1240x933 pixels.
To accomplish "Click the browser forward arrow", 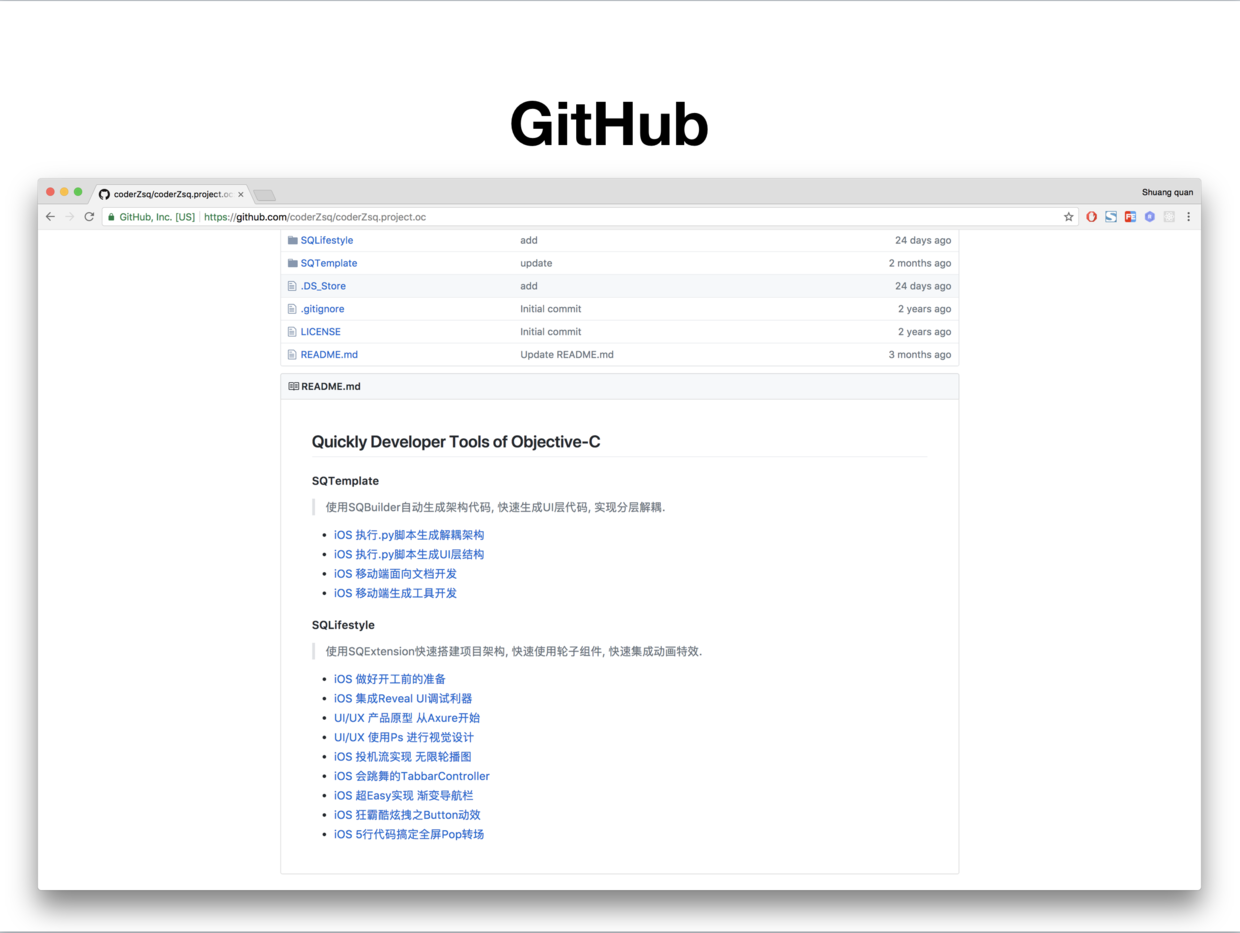I will coord(70,217).
